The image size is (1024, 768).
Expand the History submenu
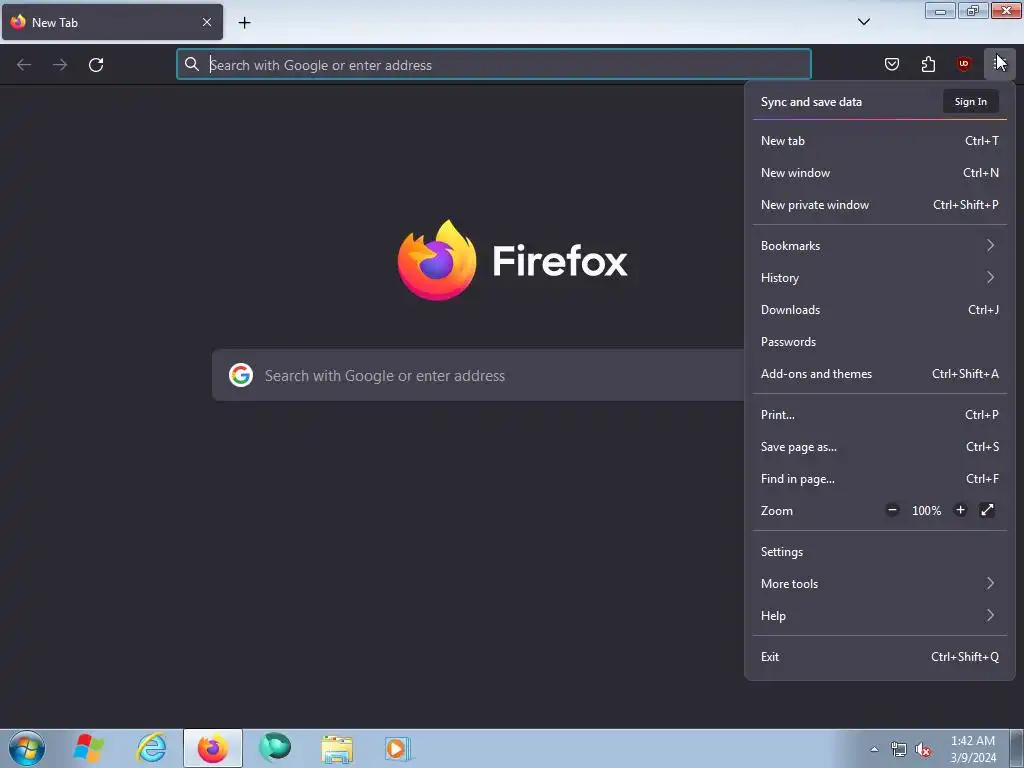tap(880, 278)
